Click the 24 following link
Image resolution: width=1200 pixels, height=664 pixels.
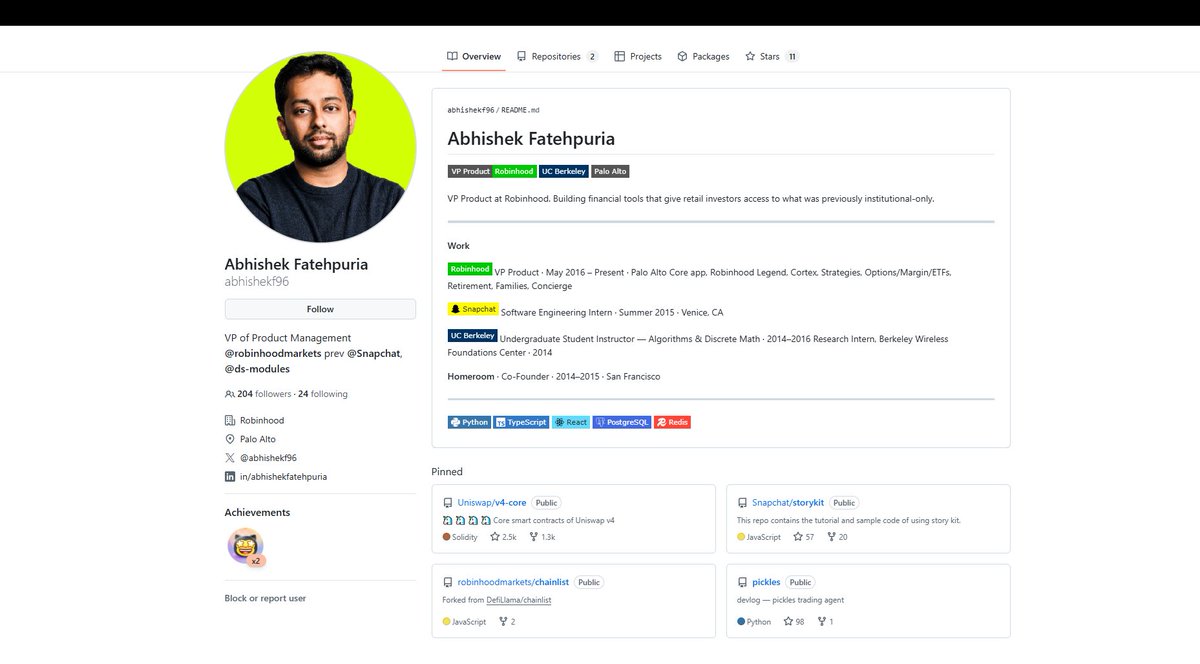click(323, 394)
